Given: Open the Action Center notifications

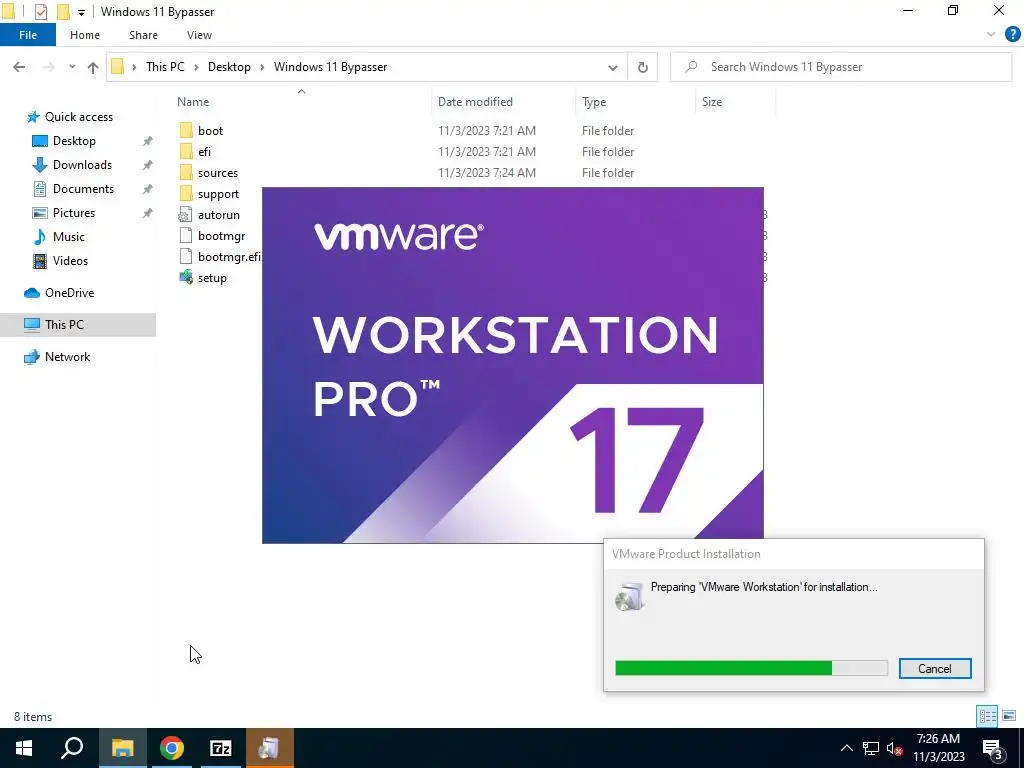Looking at the screenshot, I should [x=993, y=749].
